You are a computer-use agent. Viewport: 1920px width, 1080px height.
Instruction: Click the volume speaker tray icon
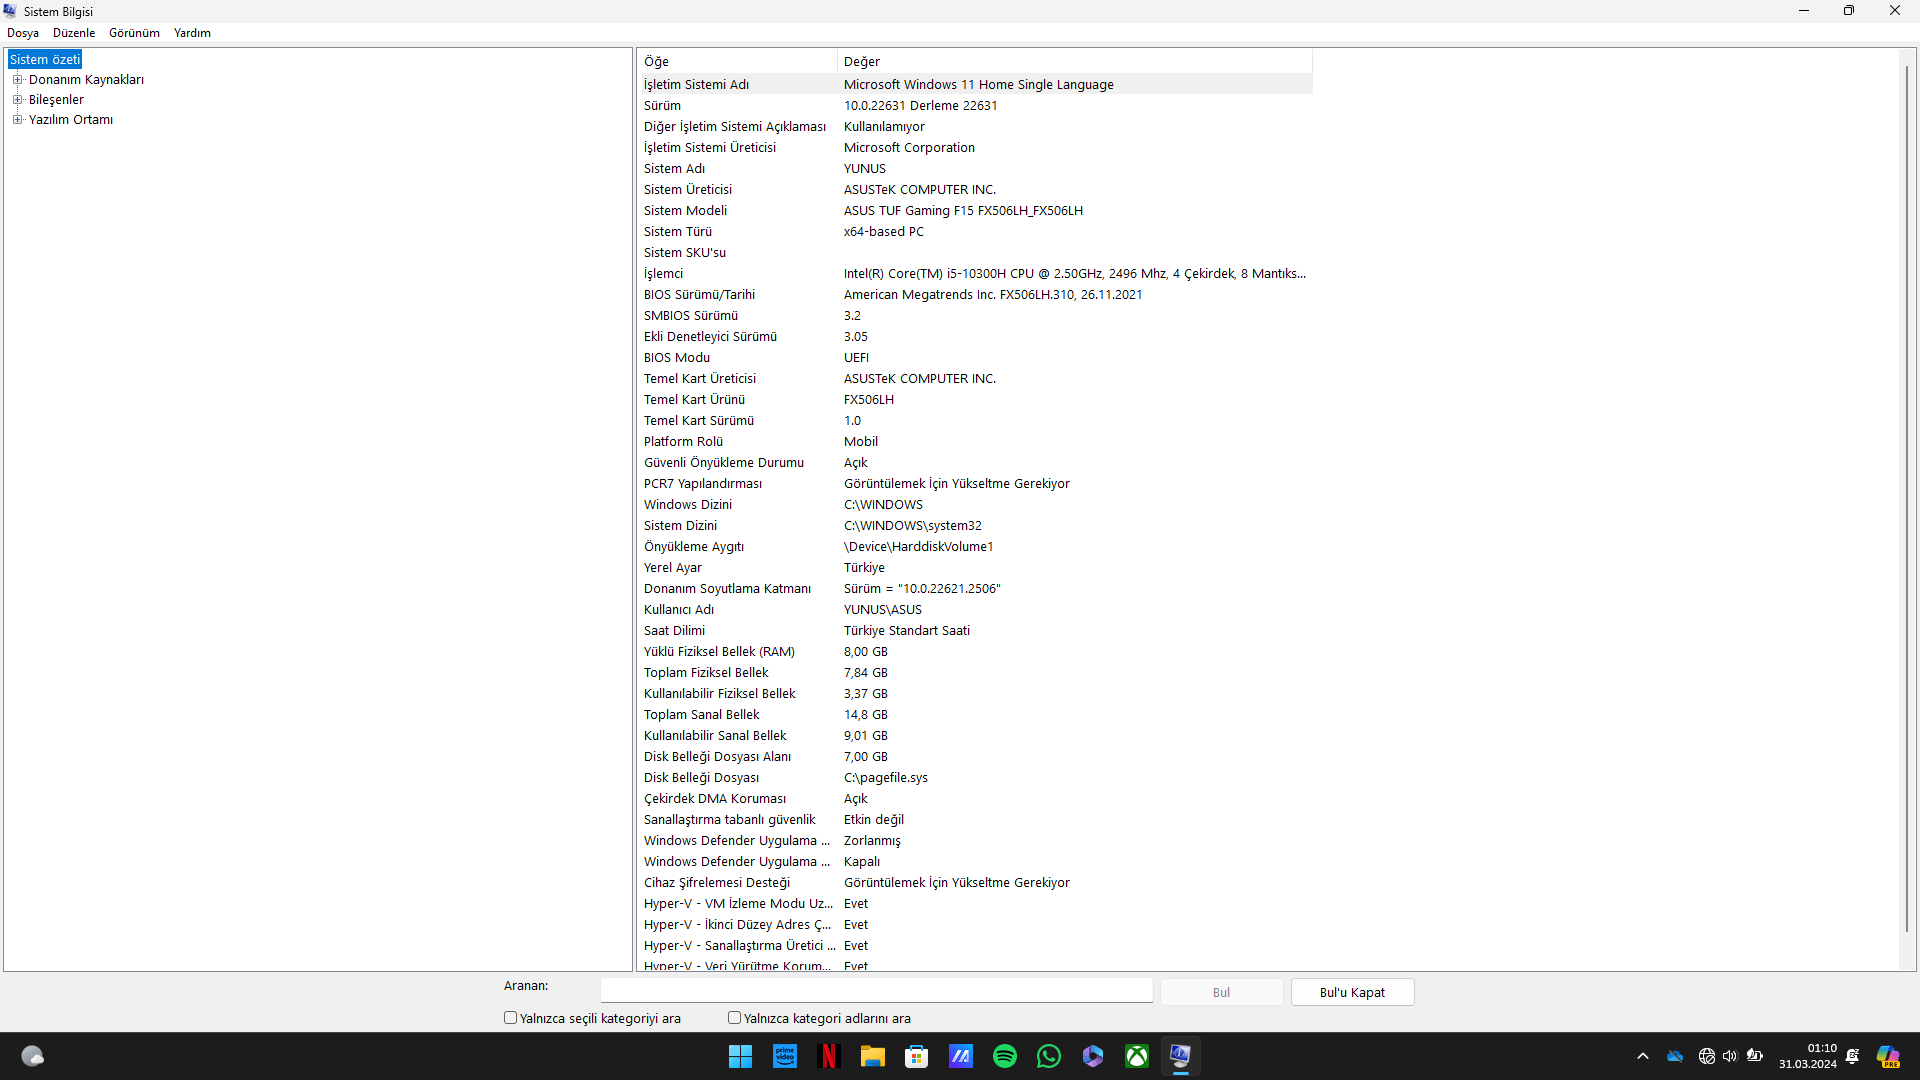click(x=1730, y=1056)
